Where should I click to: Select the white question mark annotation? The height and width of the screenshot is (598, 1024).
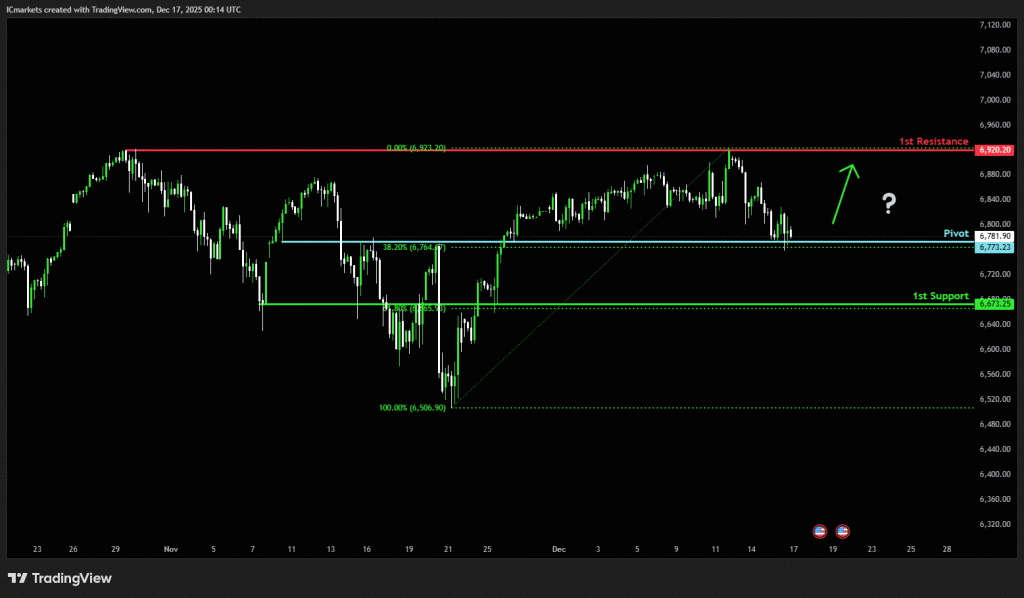click(x=888, y=204)
